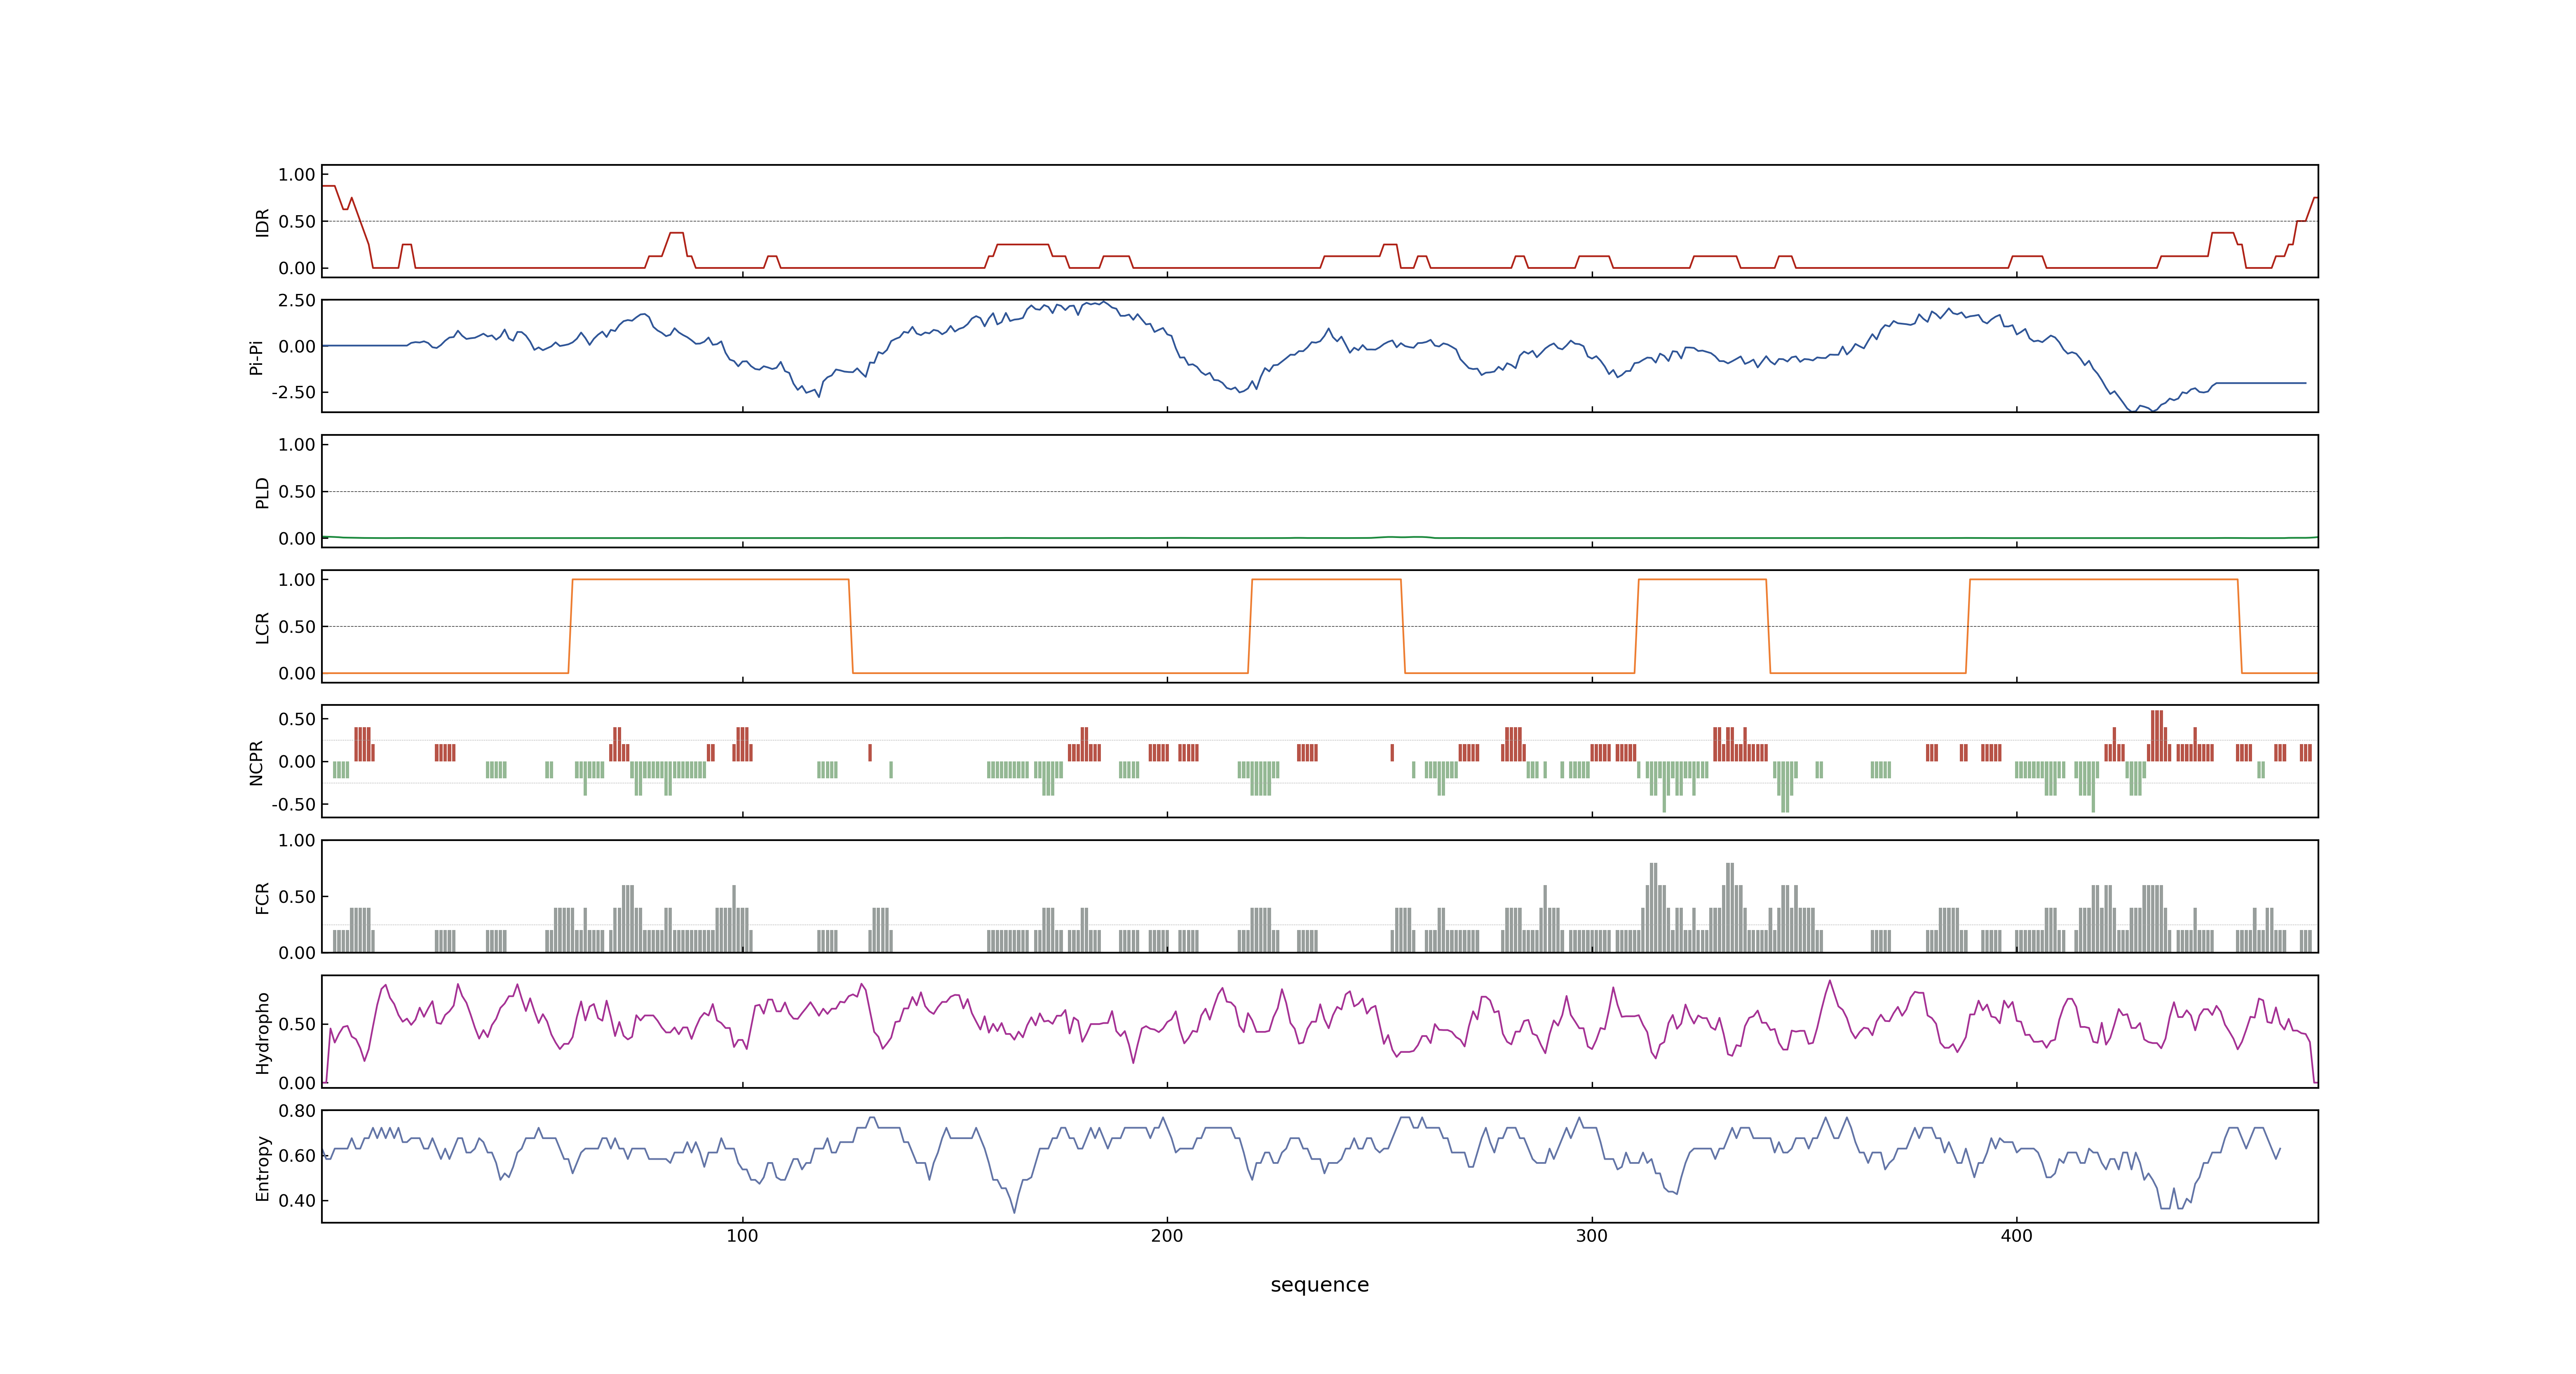Screen dimensions: 2576x1374
Task: Click the IDR curve's initial peak at sequence start
Action: [x=328, y=186]
